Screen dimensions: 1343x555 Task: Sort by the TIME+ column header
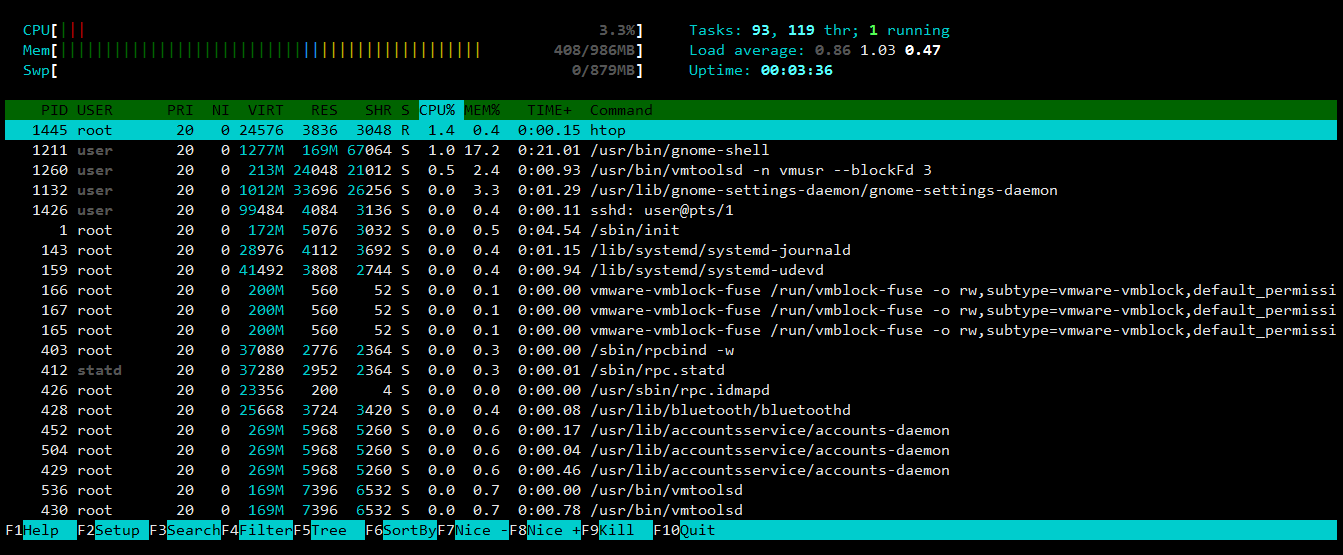tap(549, 110)
